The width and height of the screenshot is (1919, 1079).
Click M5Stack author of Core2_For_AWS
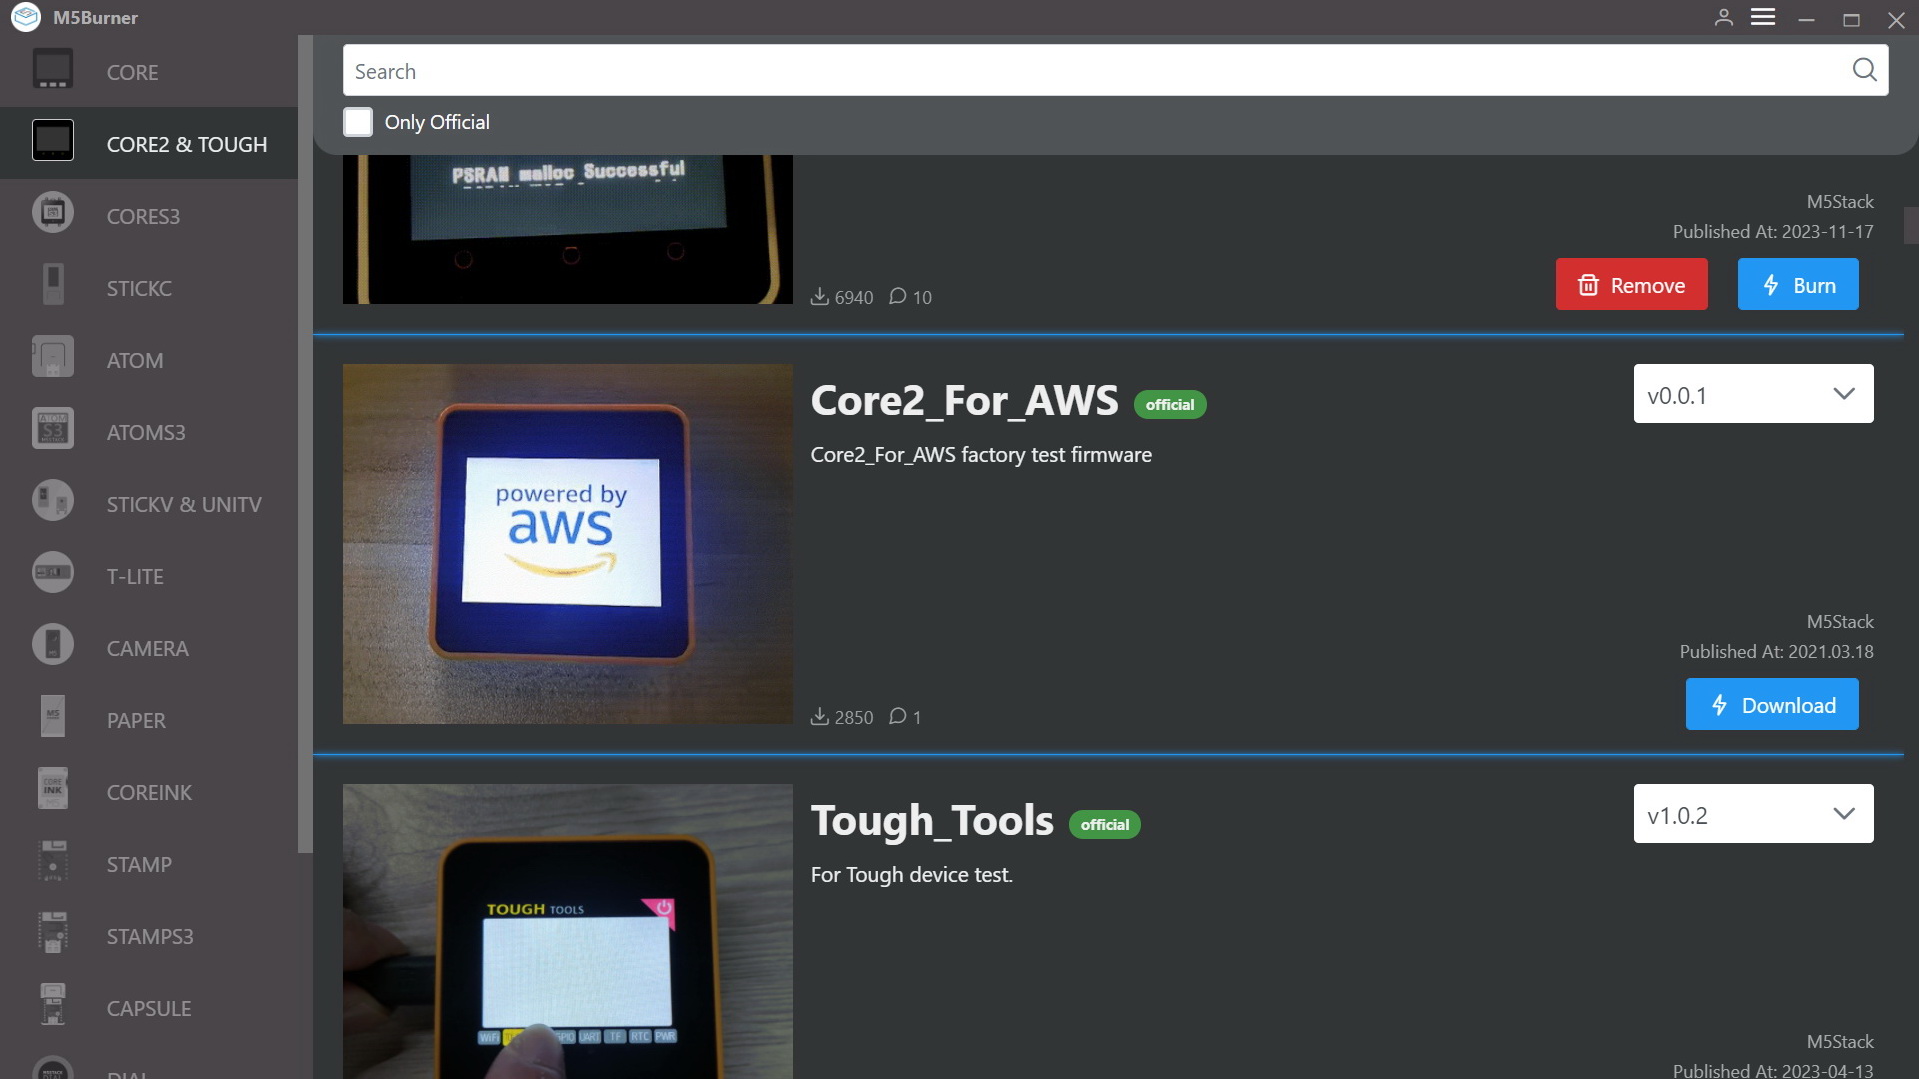point(1840,622)
